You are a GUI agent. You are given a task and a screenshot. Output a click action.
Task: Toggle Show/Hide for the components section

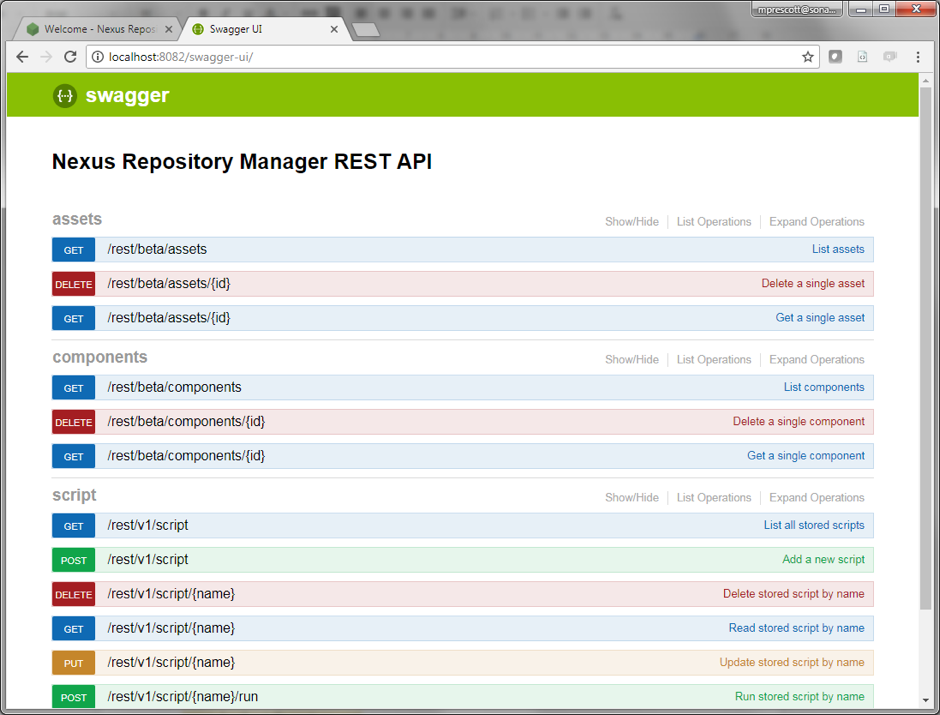click(x=631, y=360)
